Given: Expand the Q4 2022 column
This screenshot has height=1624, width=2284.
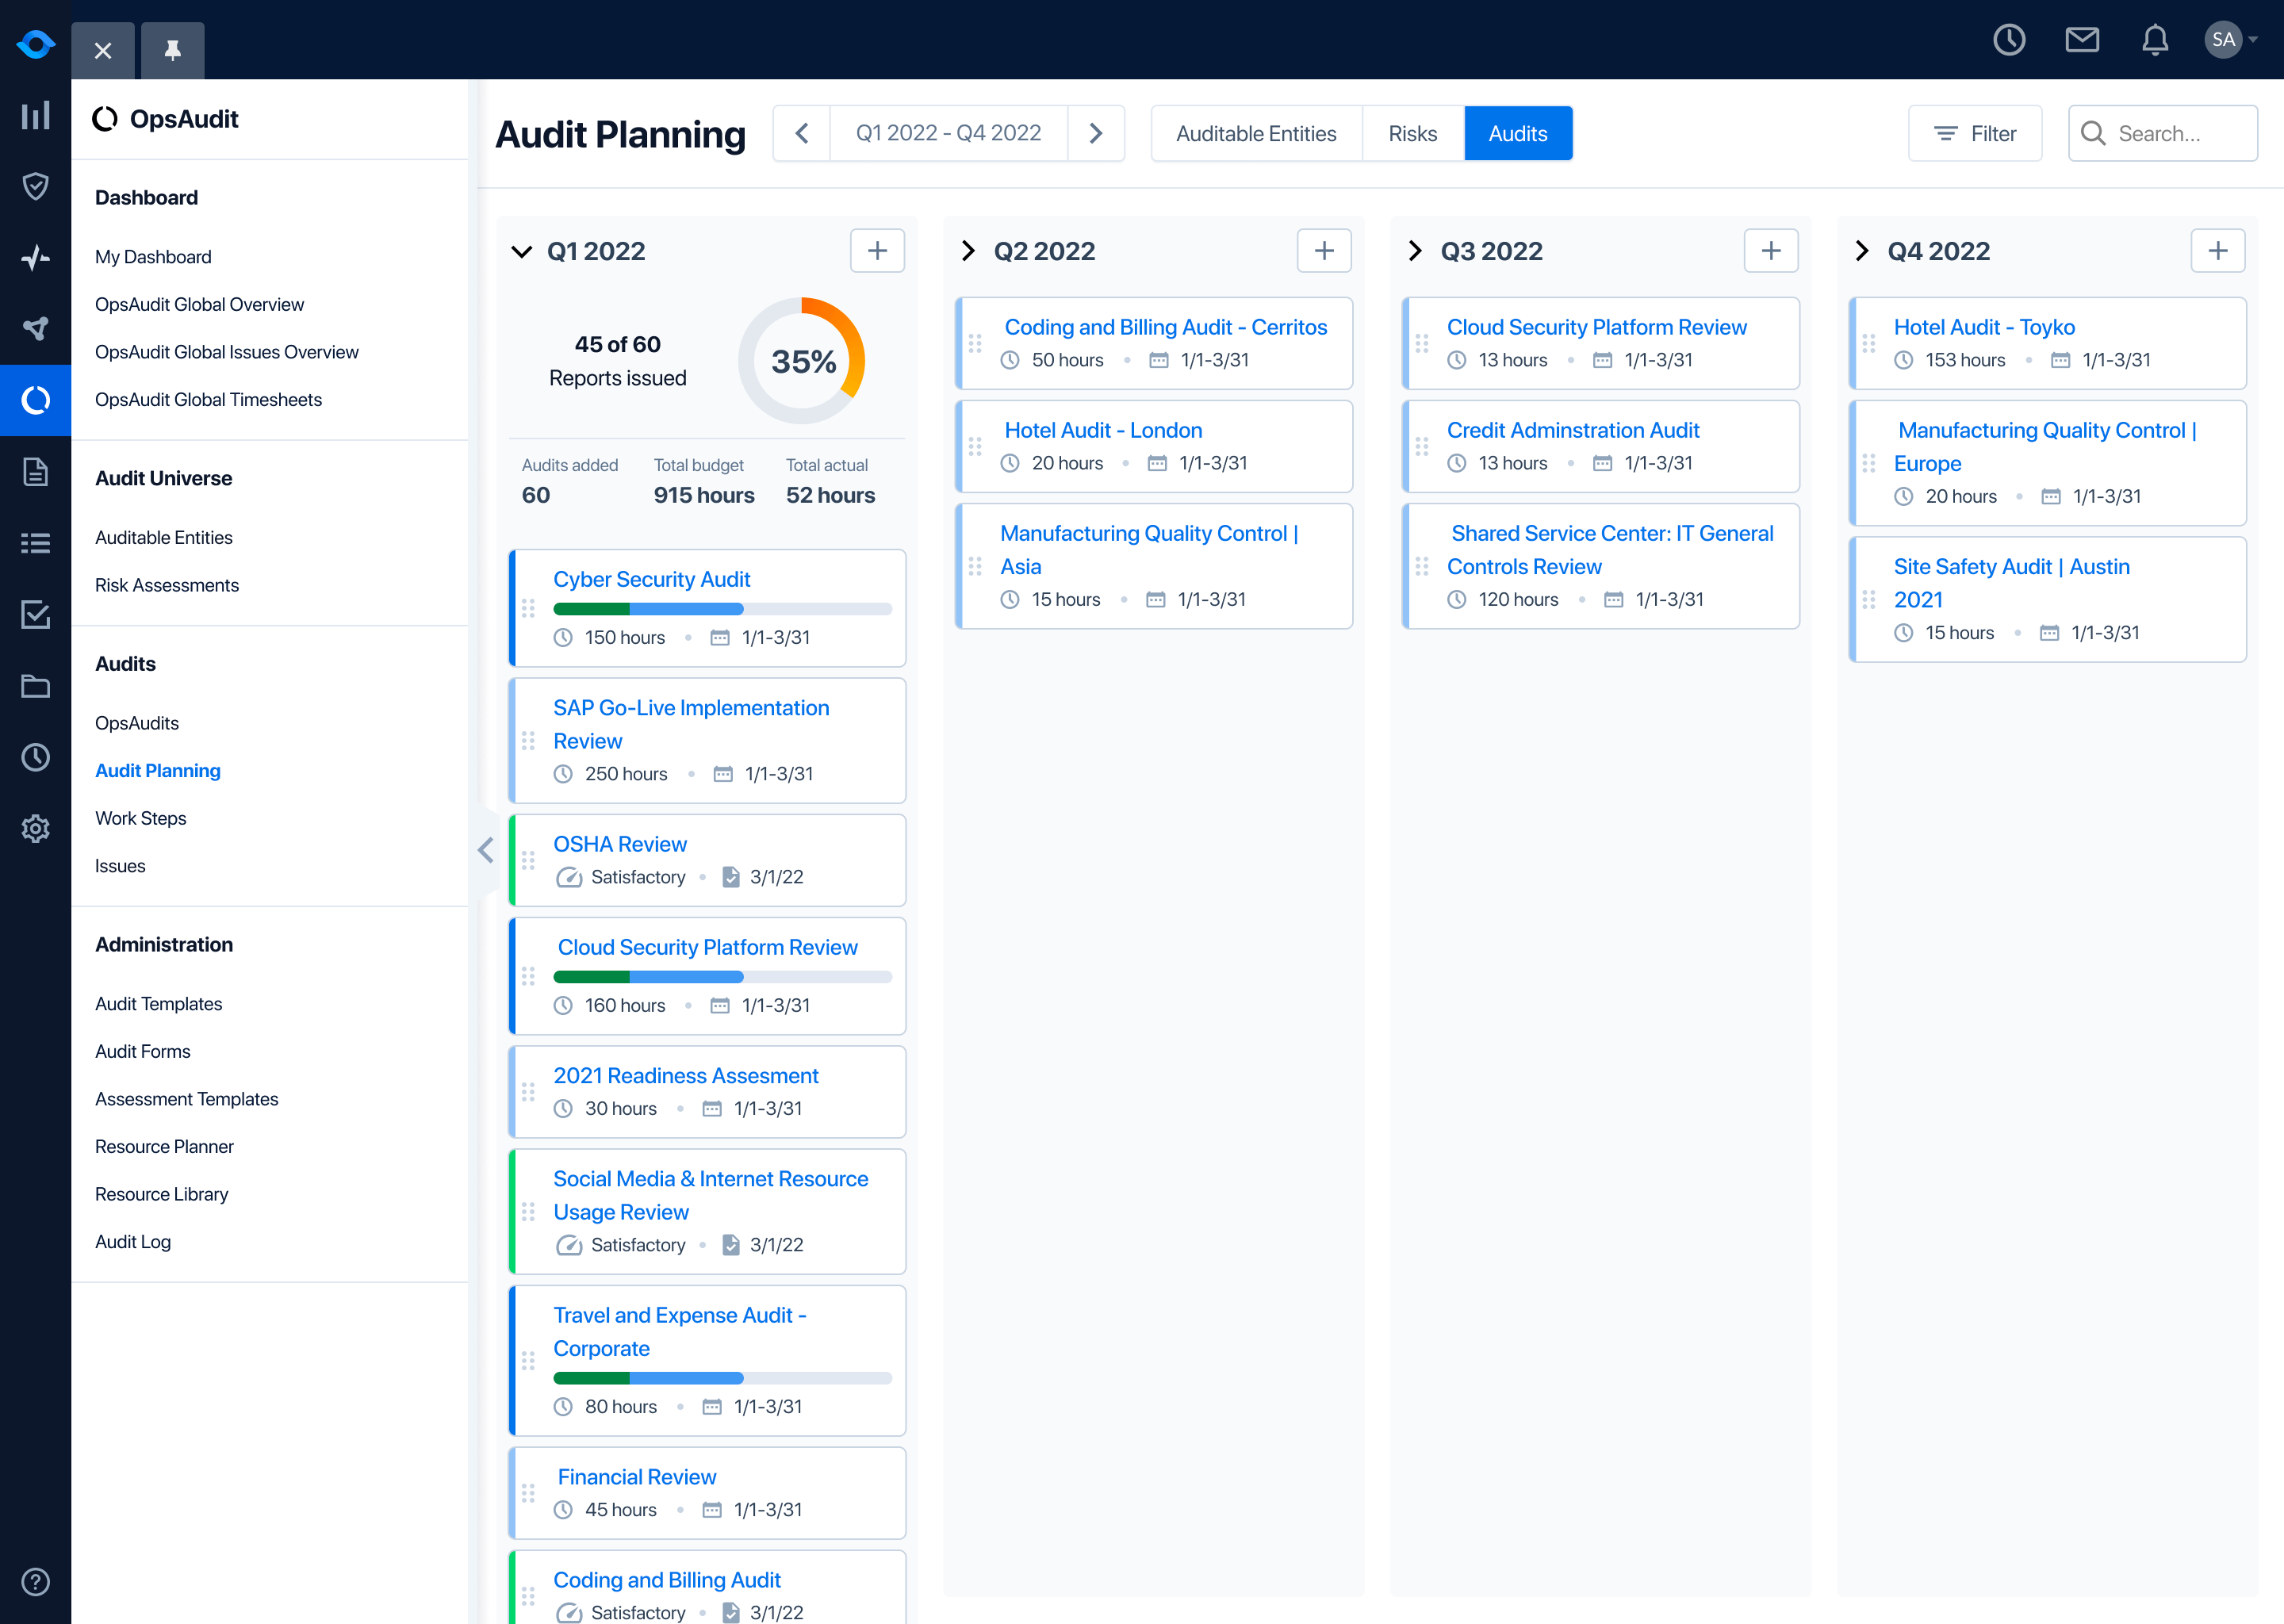Looking at the screenshot, I should pyautogui.click(x=1861, y=251).
